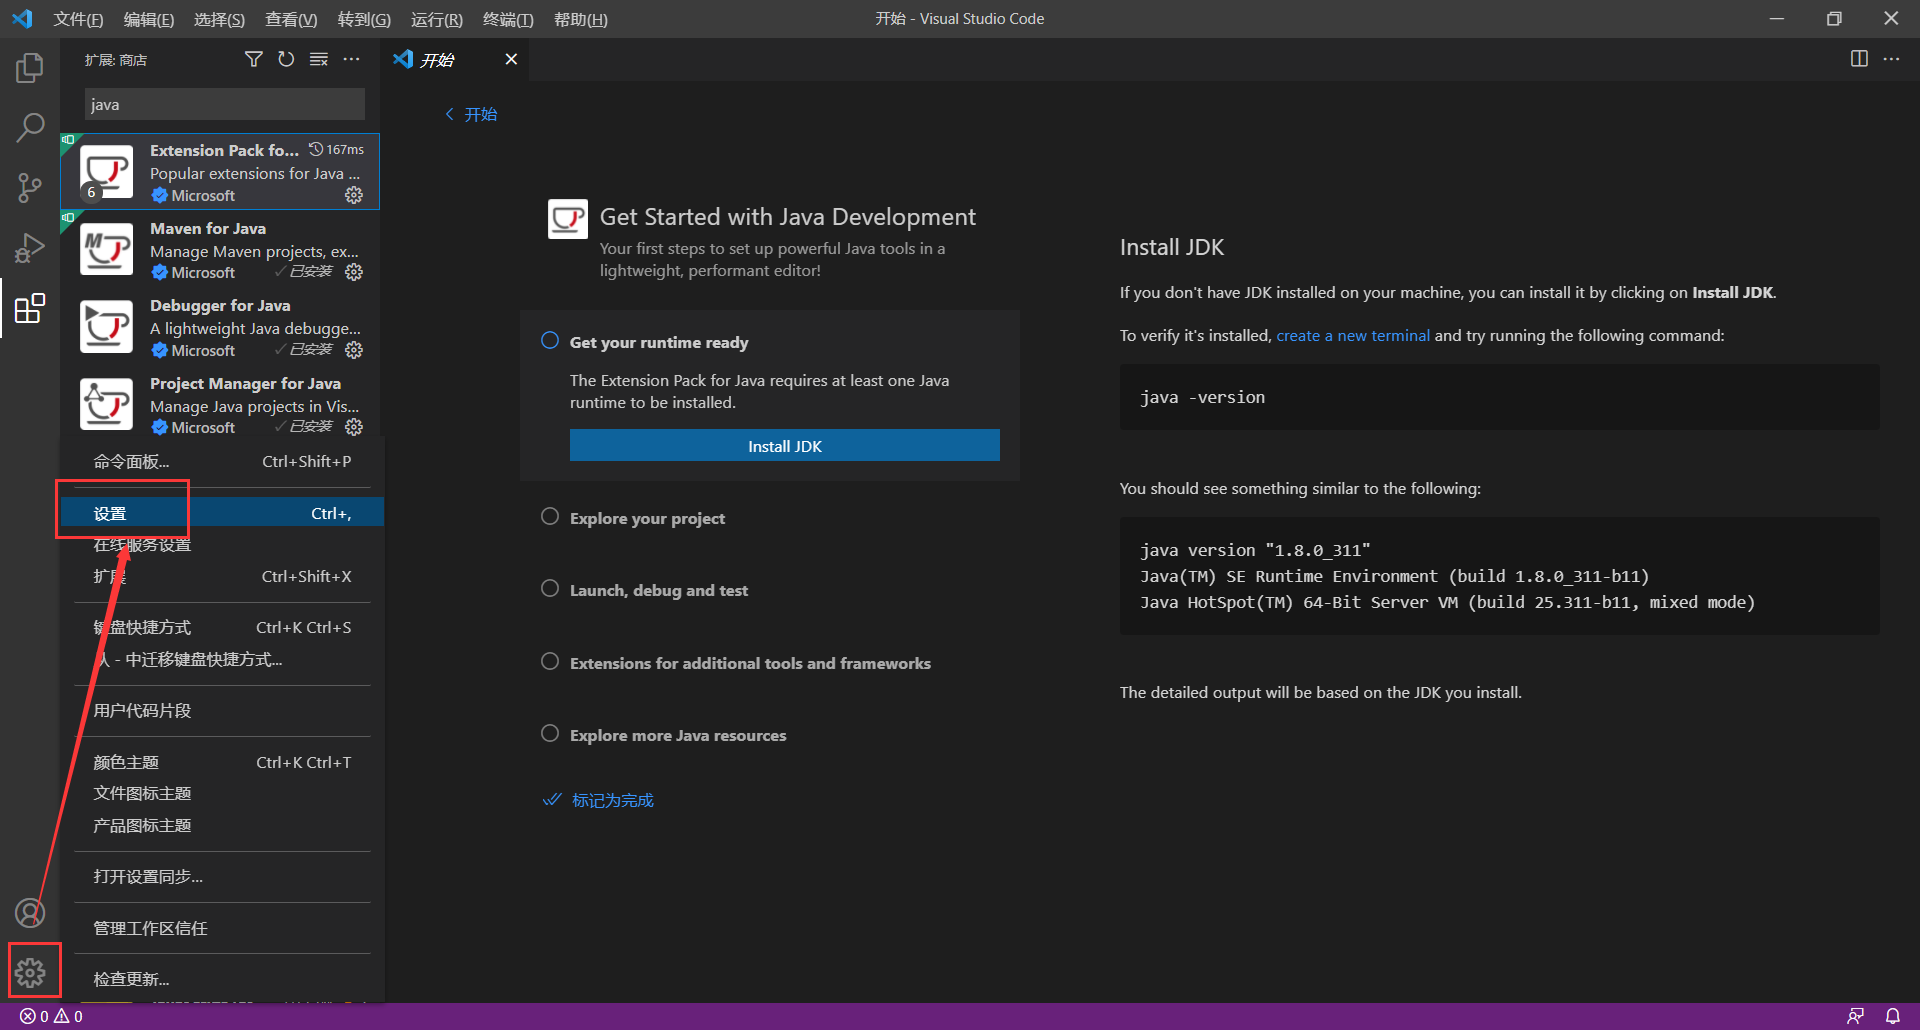The height and width of the screenshot is (1030, 1920).
Task: Click the extension search field containing java
Action: (224, 104)
